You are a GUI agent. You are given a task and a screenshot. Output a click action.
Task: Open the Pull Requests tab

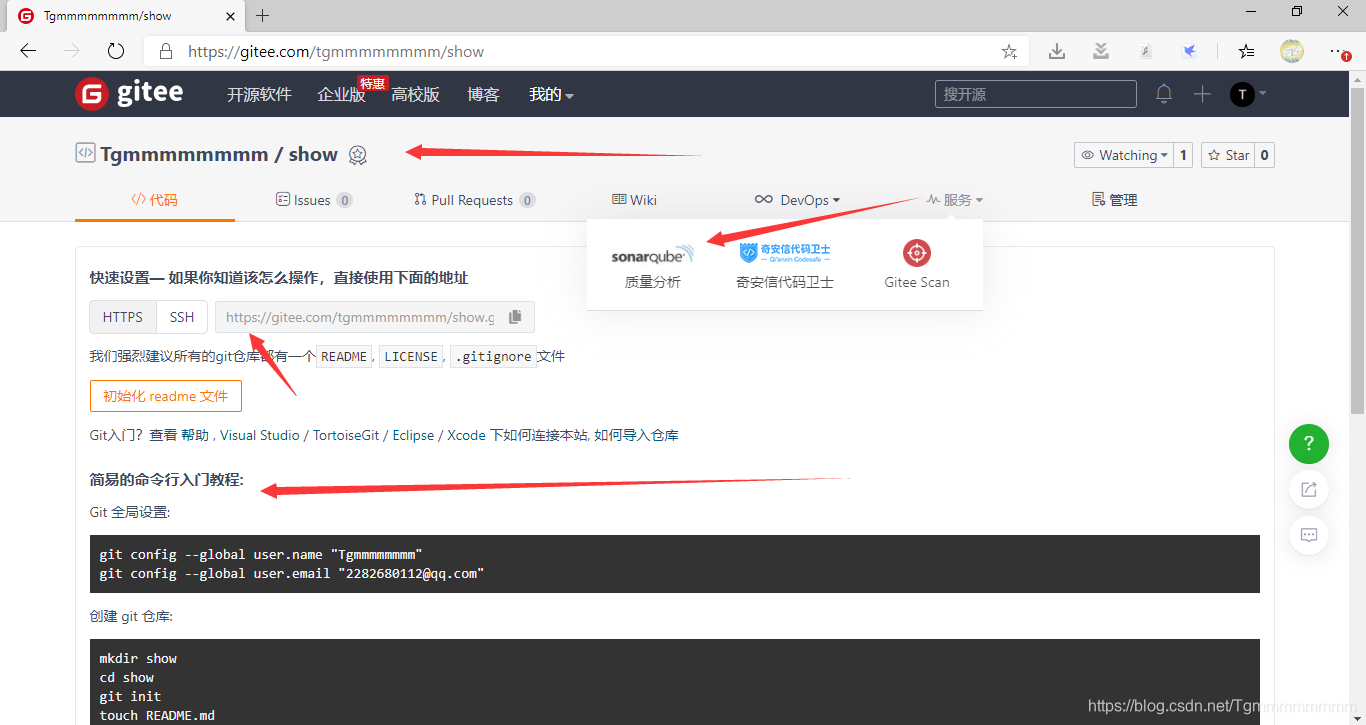[x=474, y=200]
